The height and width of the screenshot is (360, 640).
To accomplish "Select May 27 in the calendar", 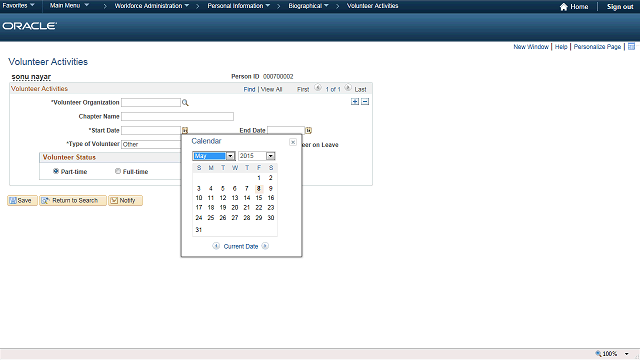I will [x=235, y=218].
